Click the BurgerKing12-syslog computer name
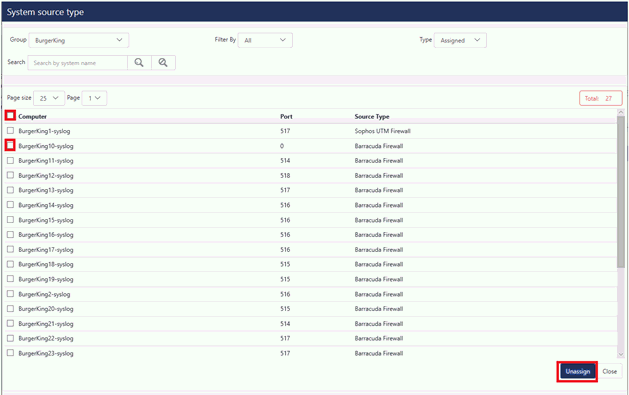This screenshot has height=395, width=629. point(46,176)
